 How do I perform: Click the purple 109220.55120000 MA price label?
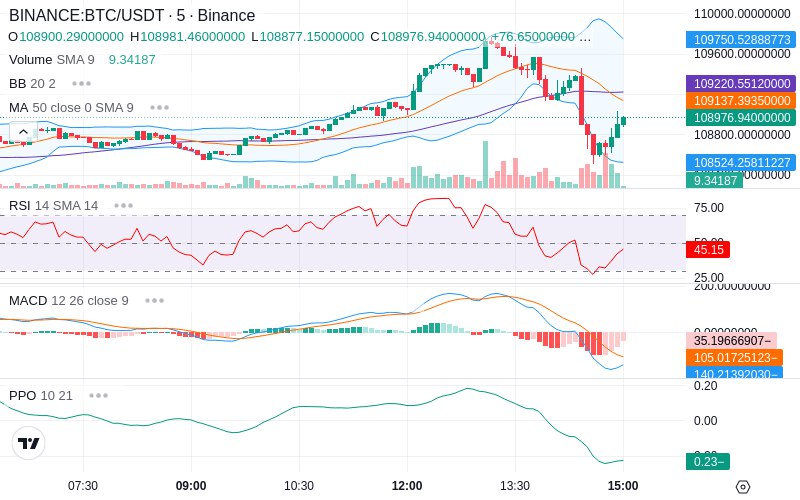pos(741,84)
